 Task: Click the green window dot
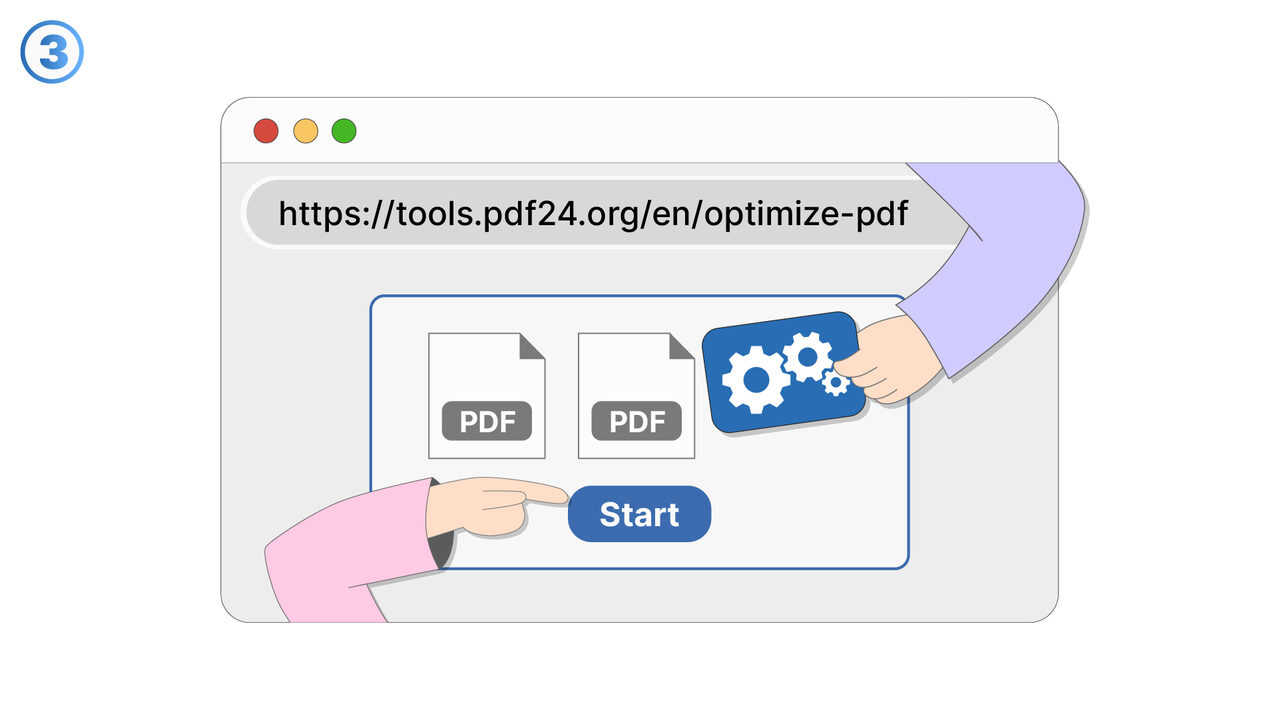[344, 131]
